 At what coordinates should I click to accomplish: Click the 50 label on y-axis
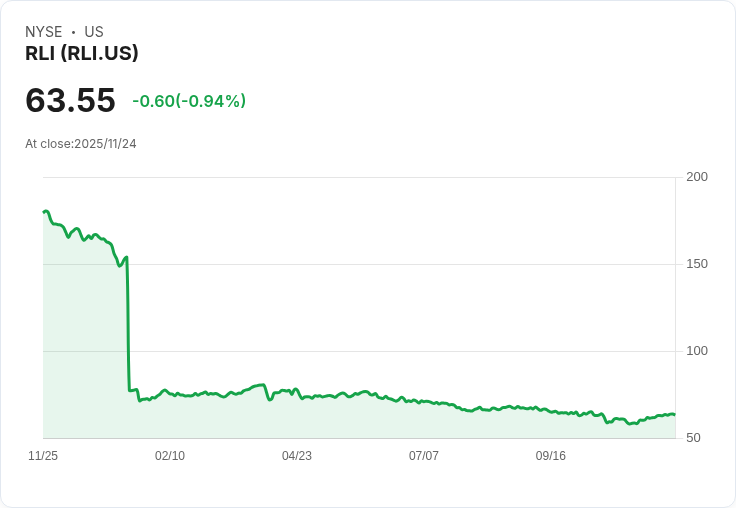click(x=693, y=438)
